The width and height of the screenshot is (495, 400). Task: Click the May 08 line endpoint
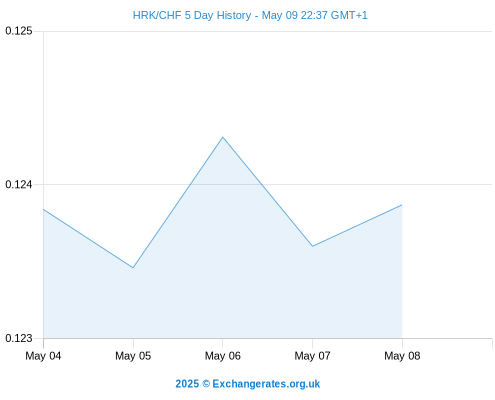(402, 205)
